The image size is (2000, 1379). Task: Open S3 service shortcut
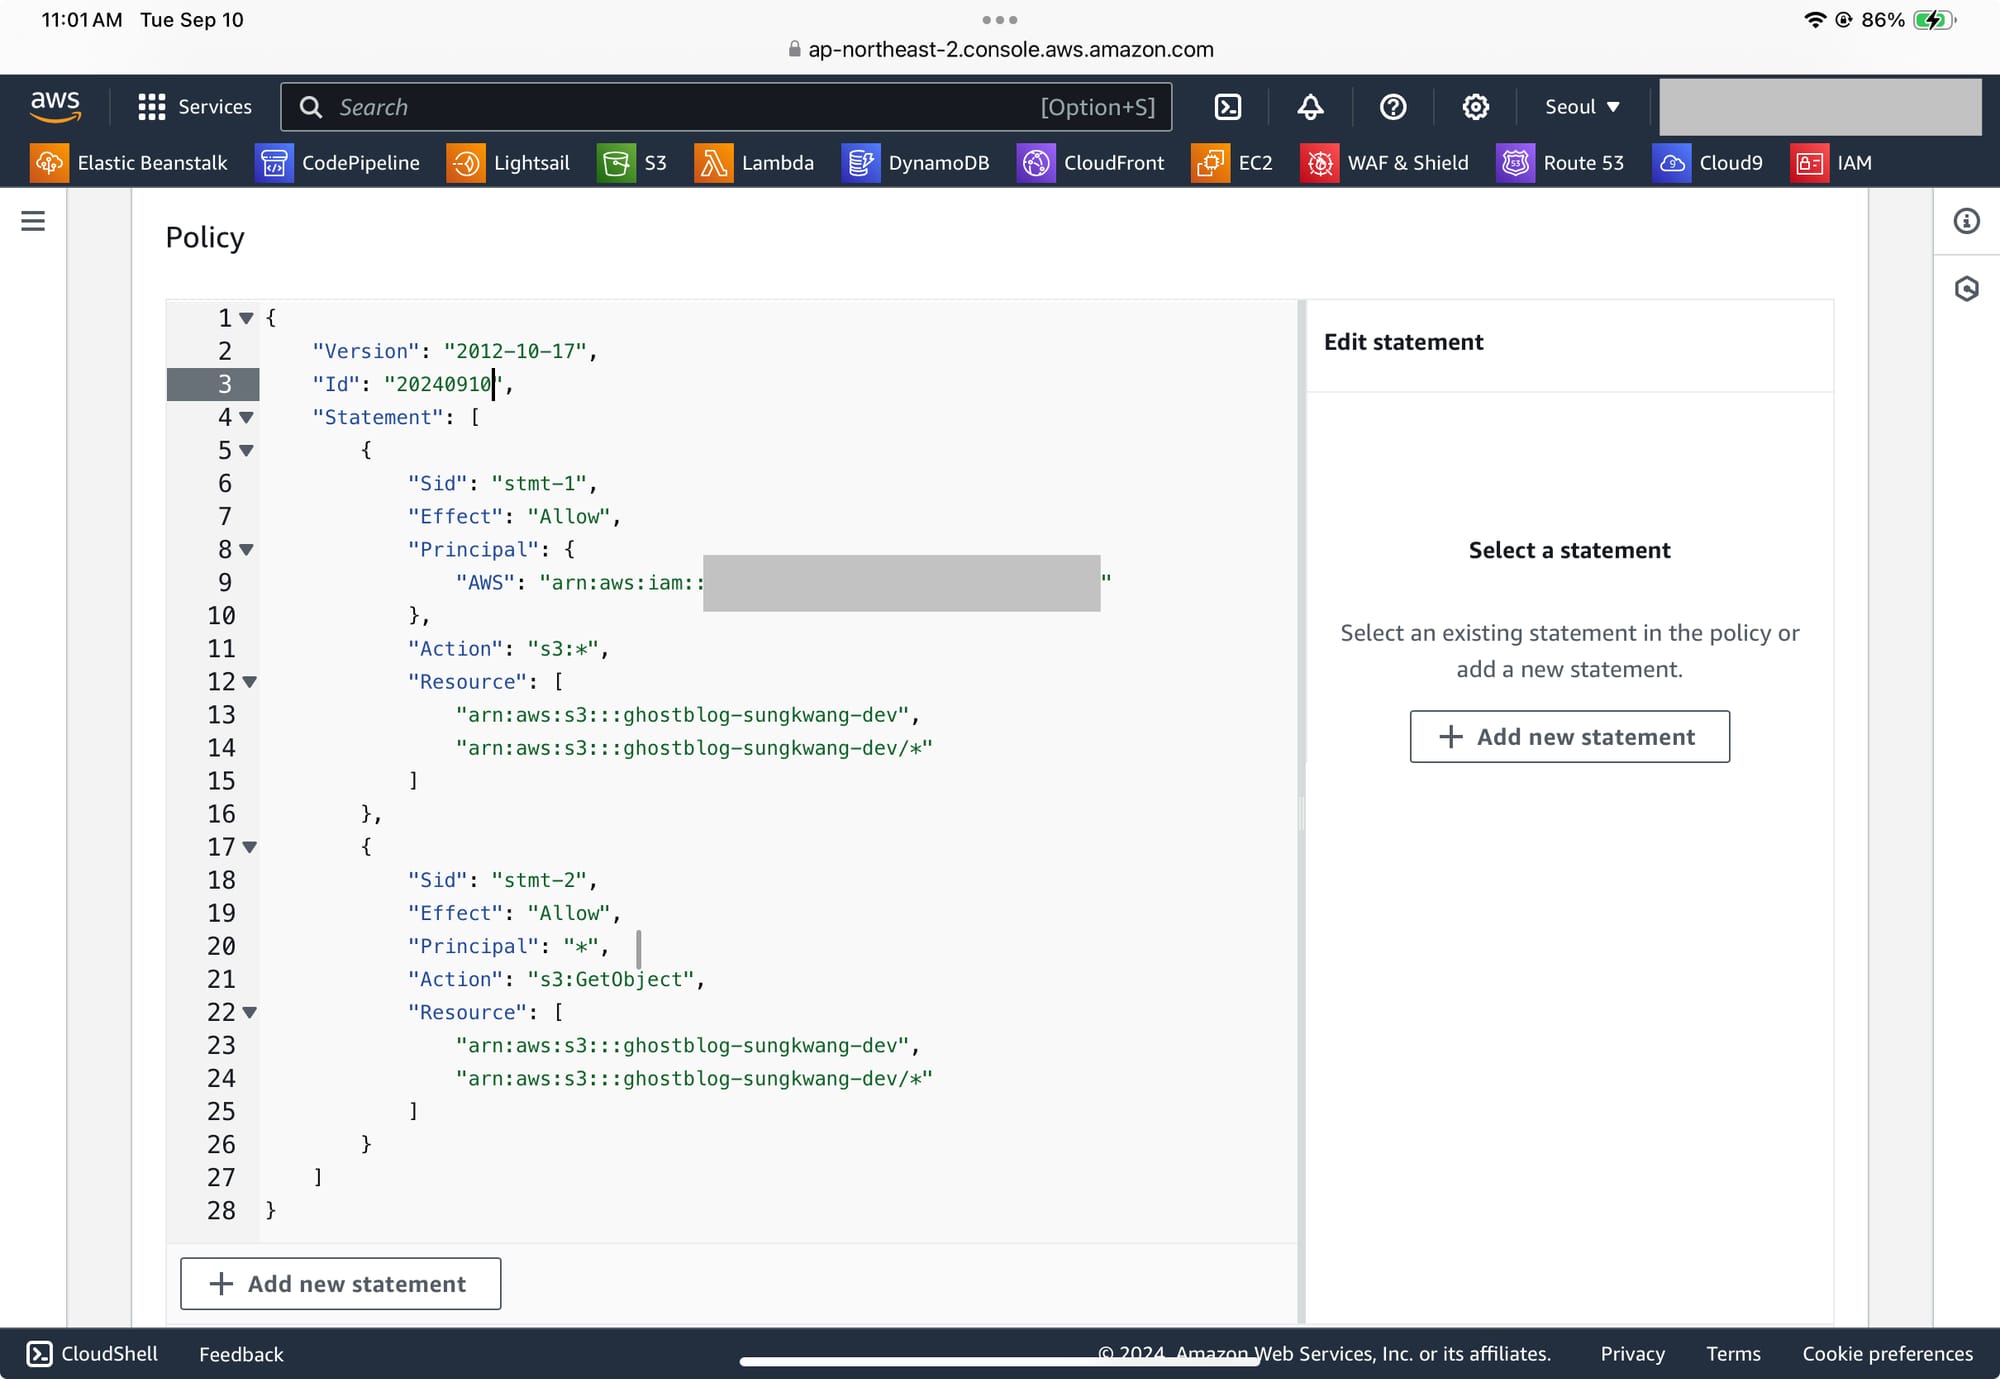[632, 163]
